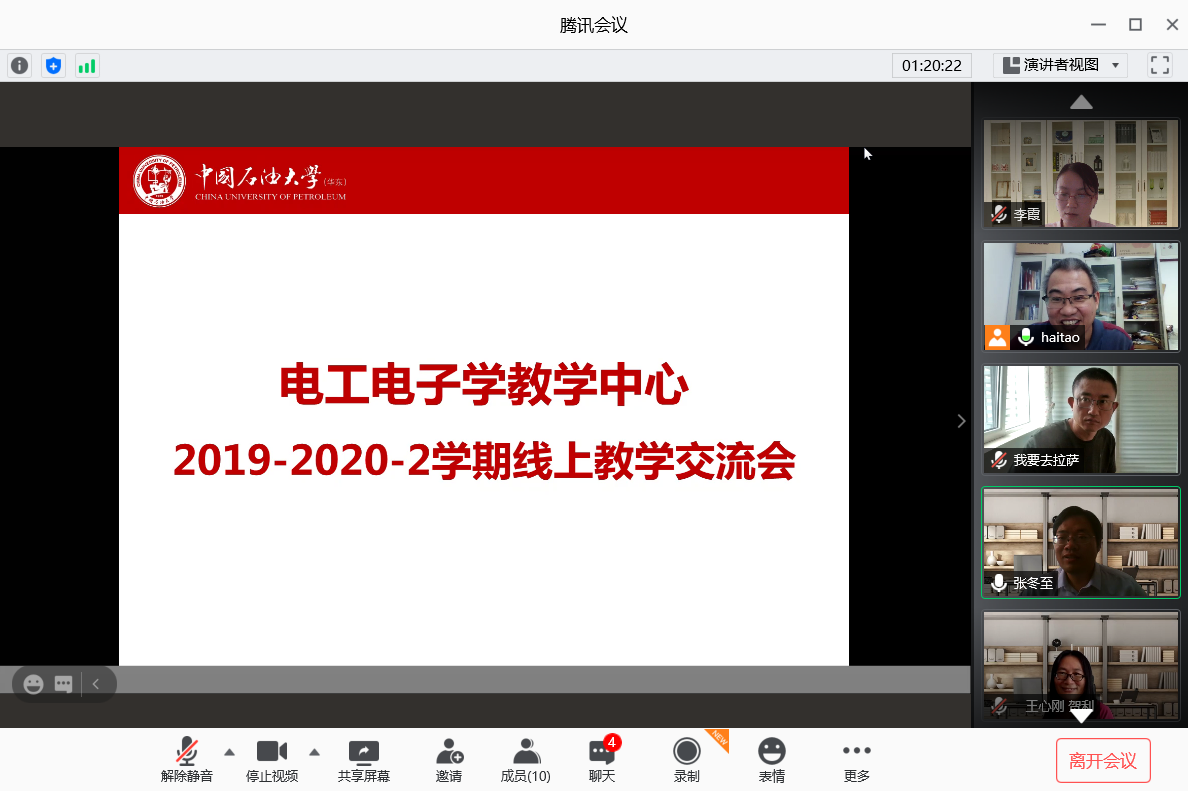
Task: Start recording with 录制 button
Action: (686, 760)
